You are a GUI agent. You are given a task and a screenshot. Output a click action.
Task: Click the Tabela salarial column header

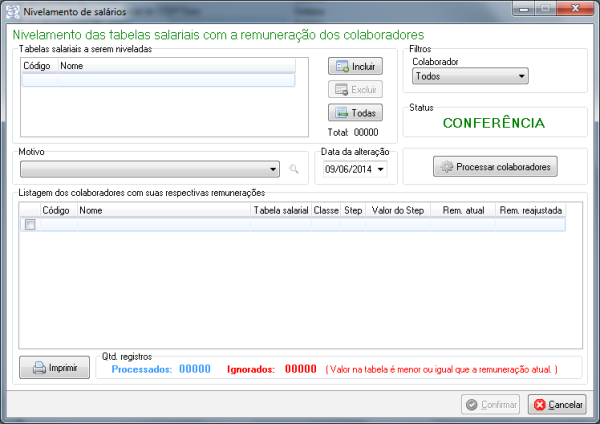280,211
